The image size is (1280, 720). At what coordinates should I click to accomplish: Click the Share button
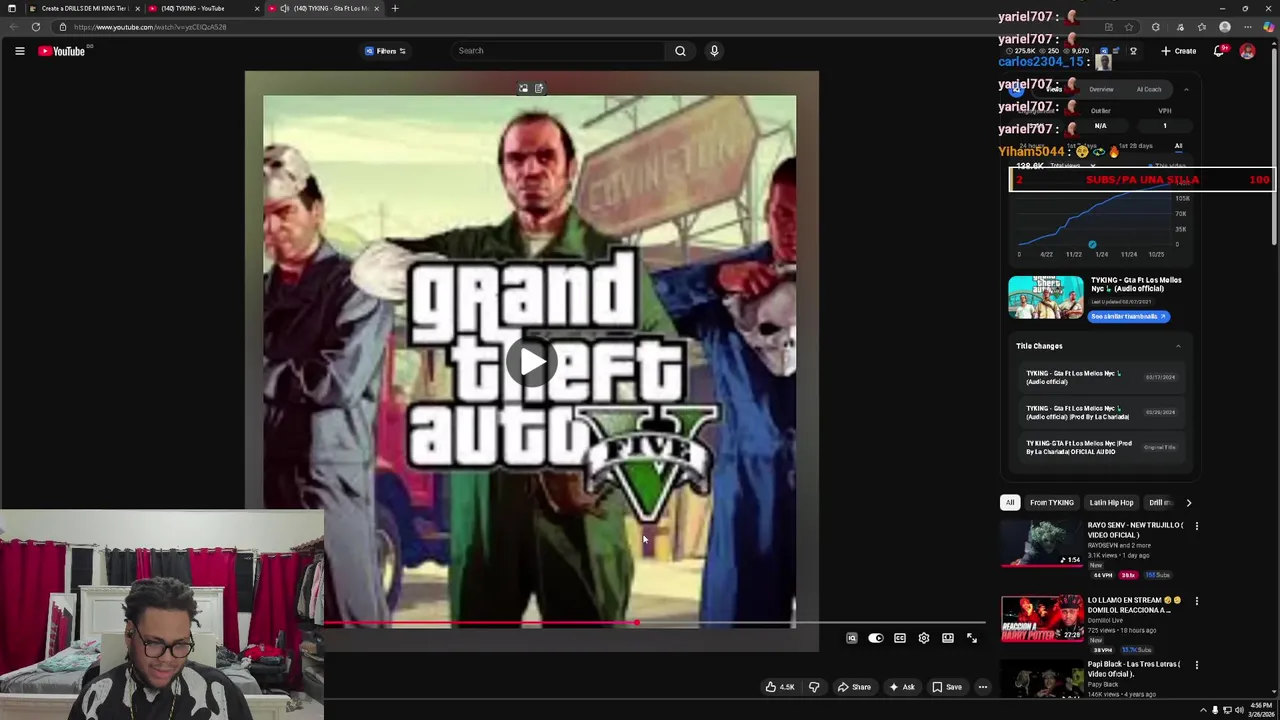(x=854, y=687)
